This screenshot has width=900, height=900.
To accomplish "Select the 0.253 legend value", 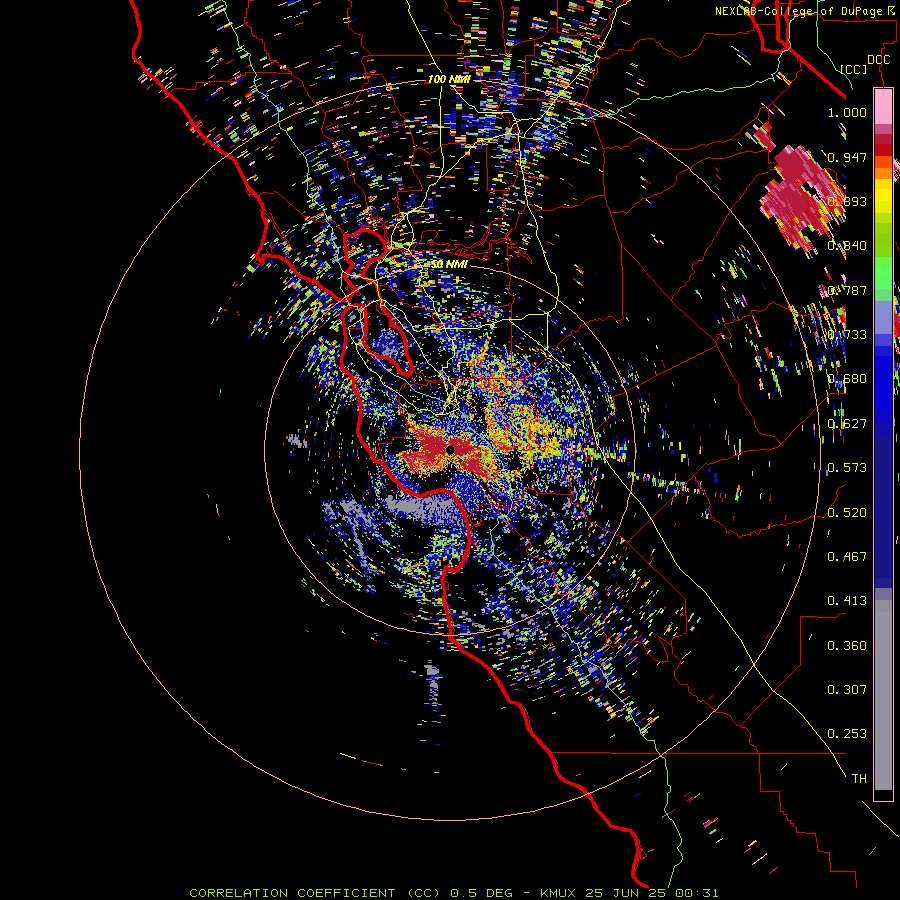I will tap(847, 734).
